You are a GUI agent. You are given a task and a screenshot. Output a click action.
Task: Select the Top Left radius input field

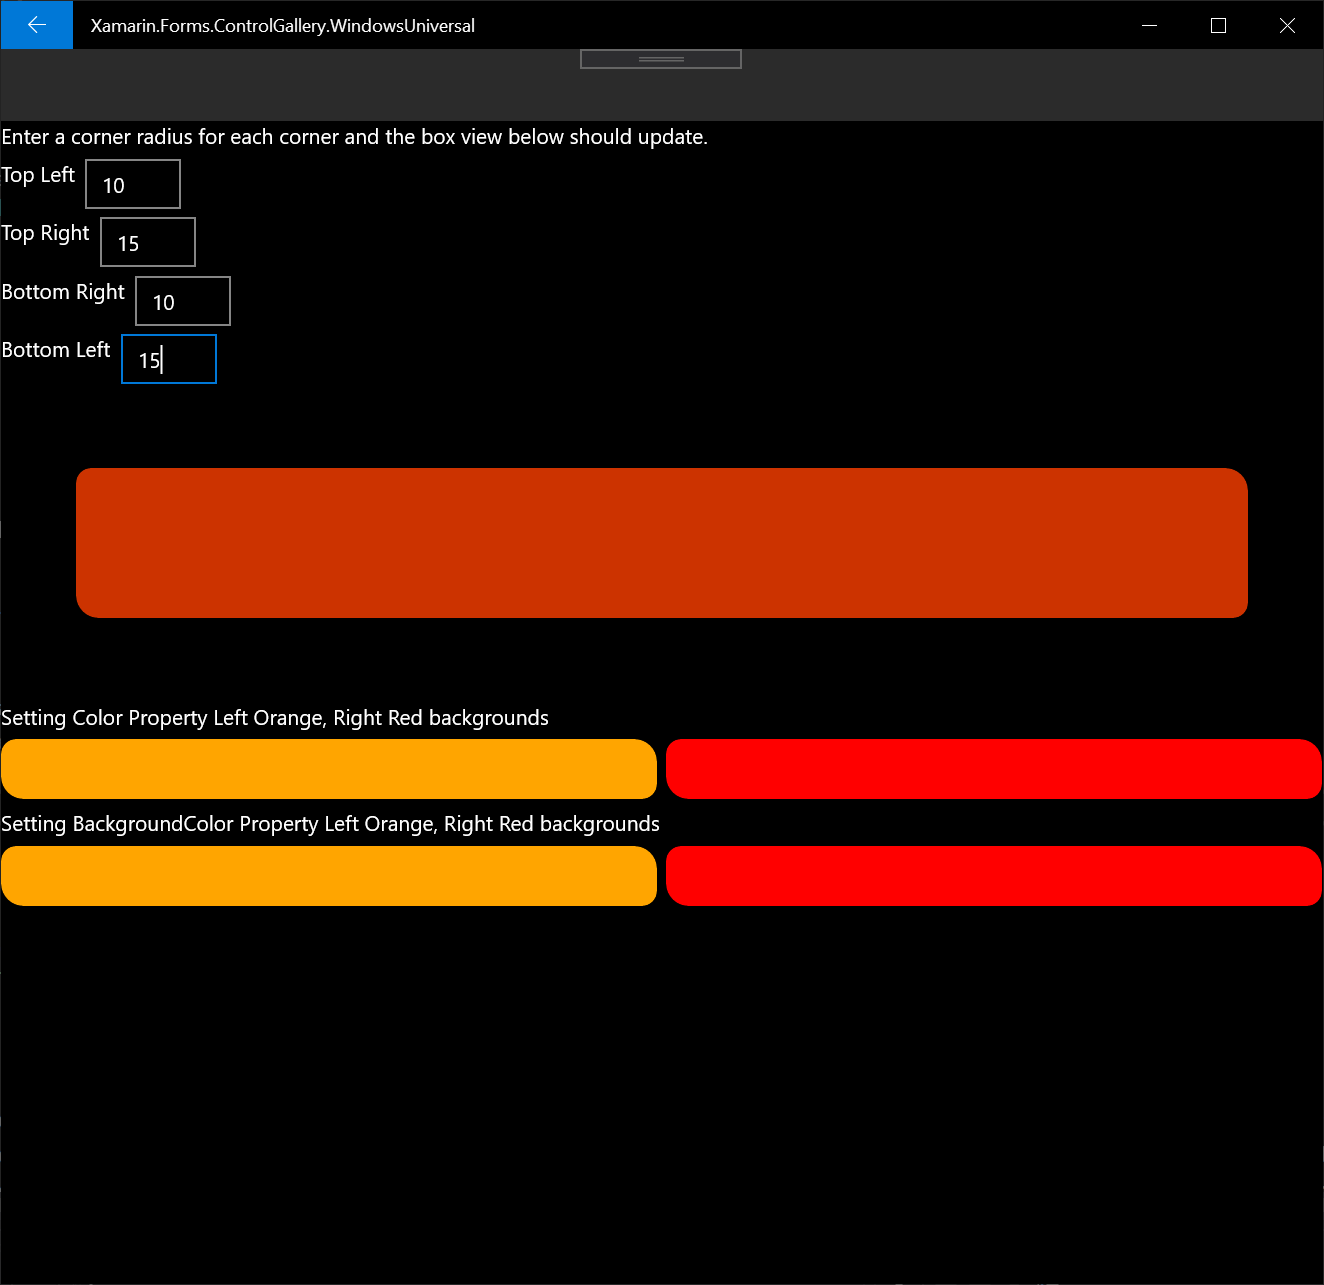coord(132,184)
